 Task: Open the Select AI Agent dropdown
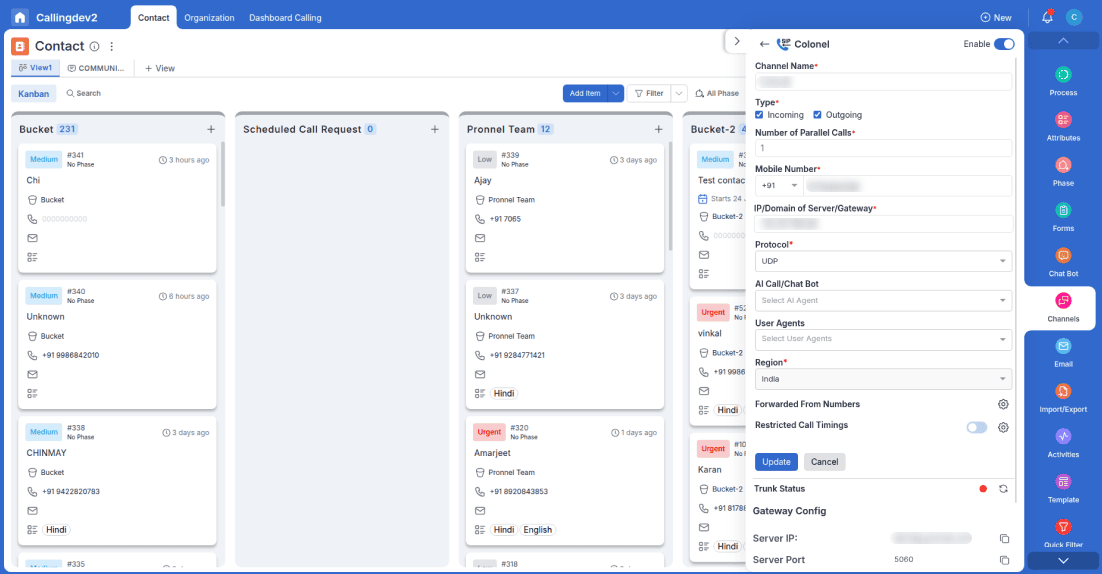click(x=883, y=300)
